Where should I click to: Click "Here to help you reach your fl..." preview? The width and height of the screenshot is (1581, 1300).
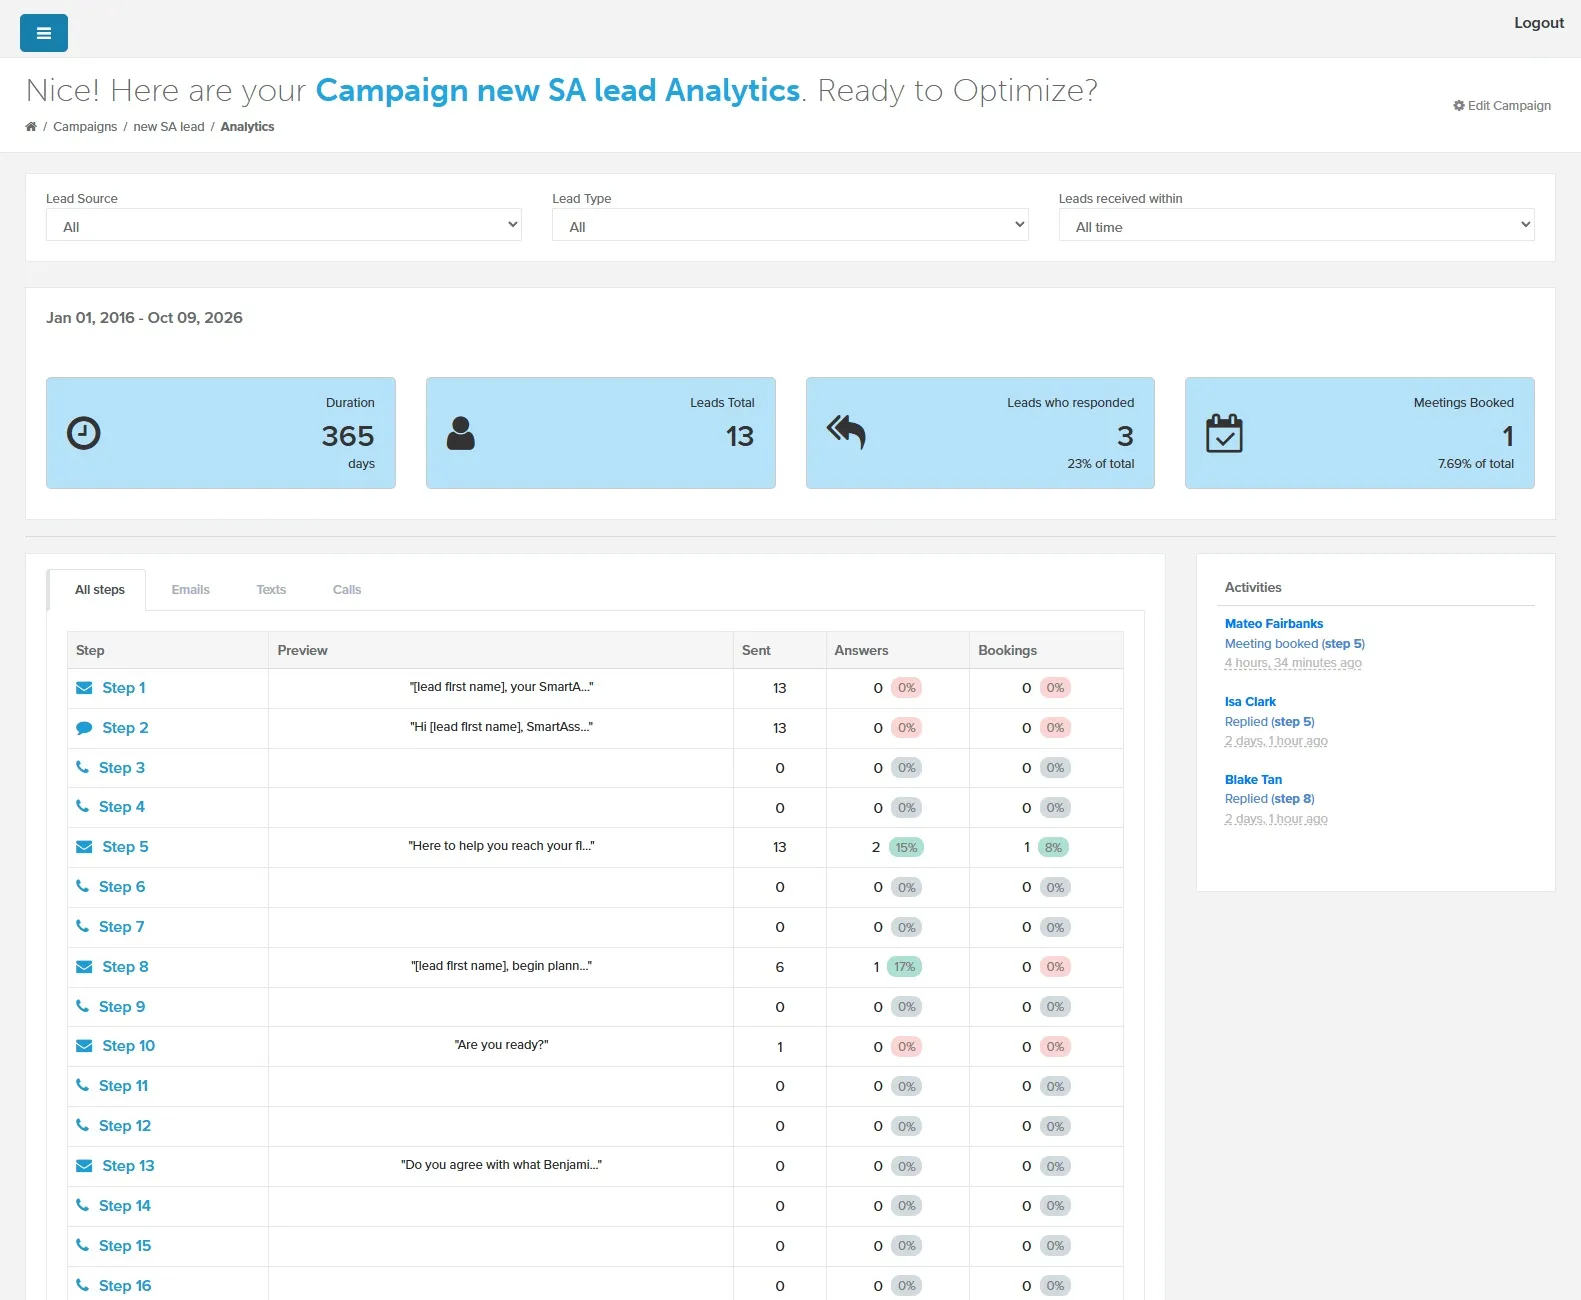(x=501, y=846)
